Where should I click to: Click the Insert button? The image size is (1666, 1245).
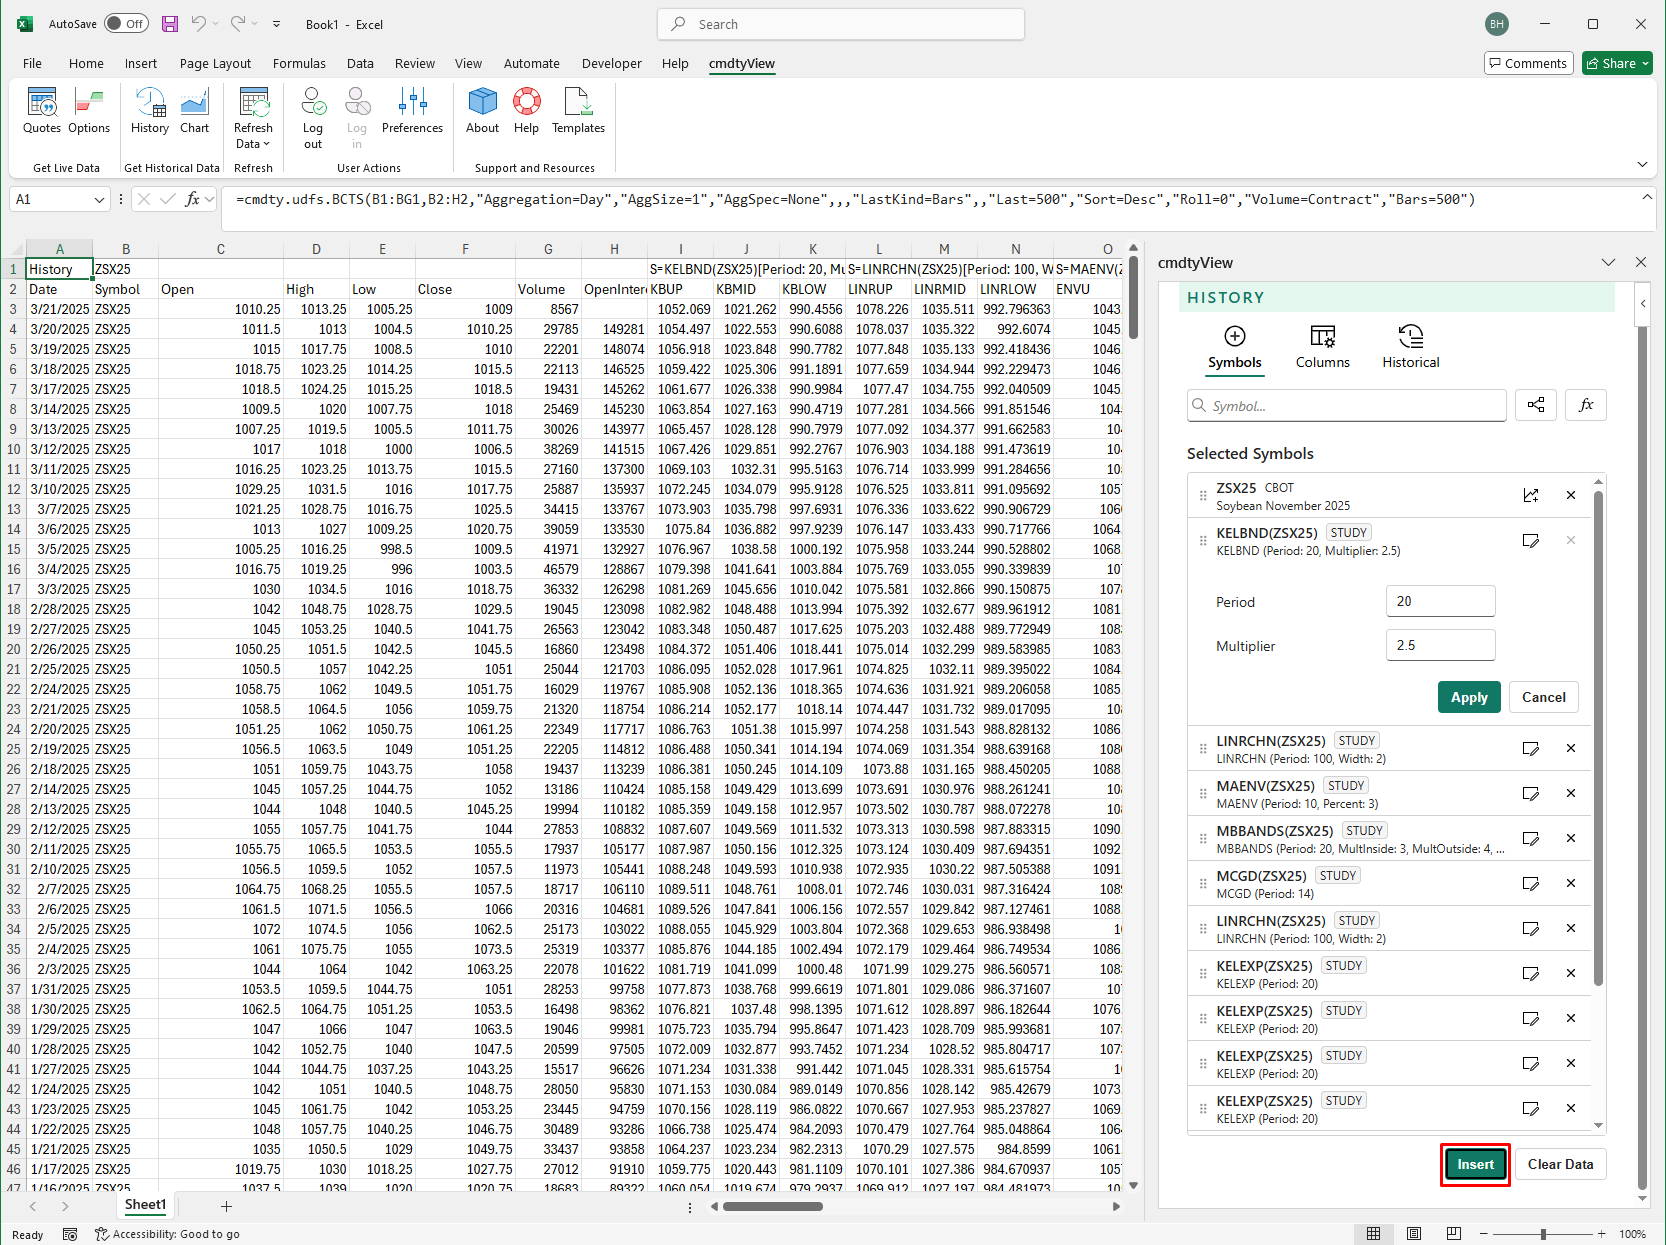(x=1475, y=1164)
